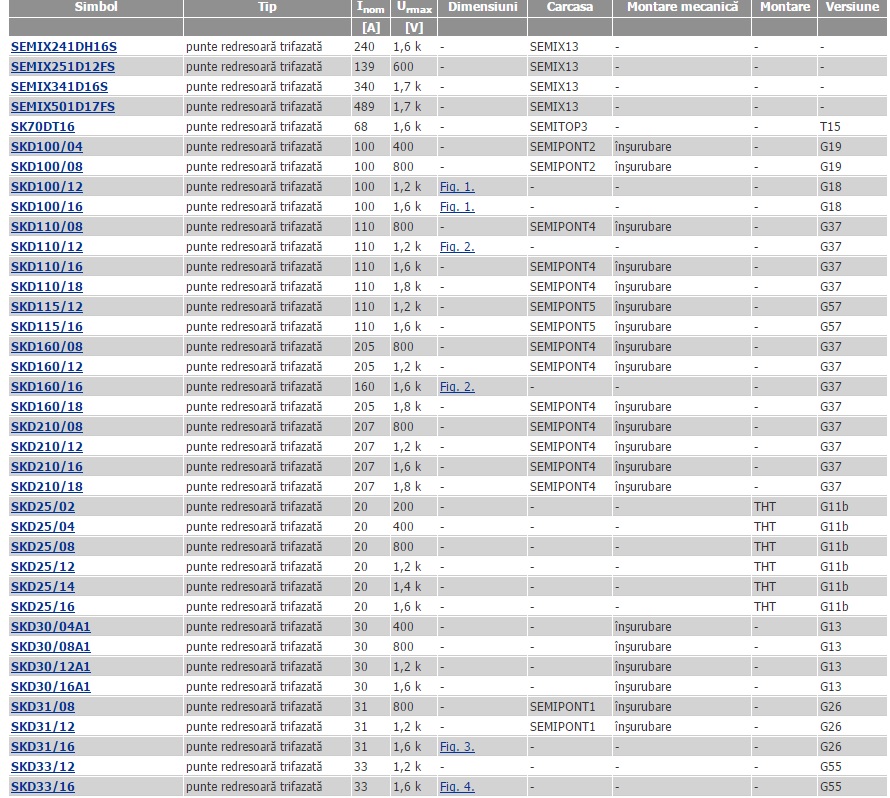Open the SKD210/12 product link
The height and width of the screenshot is (798, 890).
click(x=47, y=447)
